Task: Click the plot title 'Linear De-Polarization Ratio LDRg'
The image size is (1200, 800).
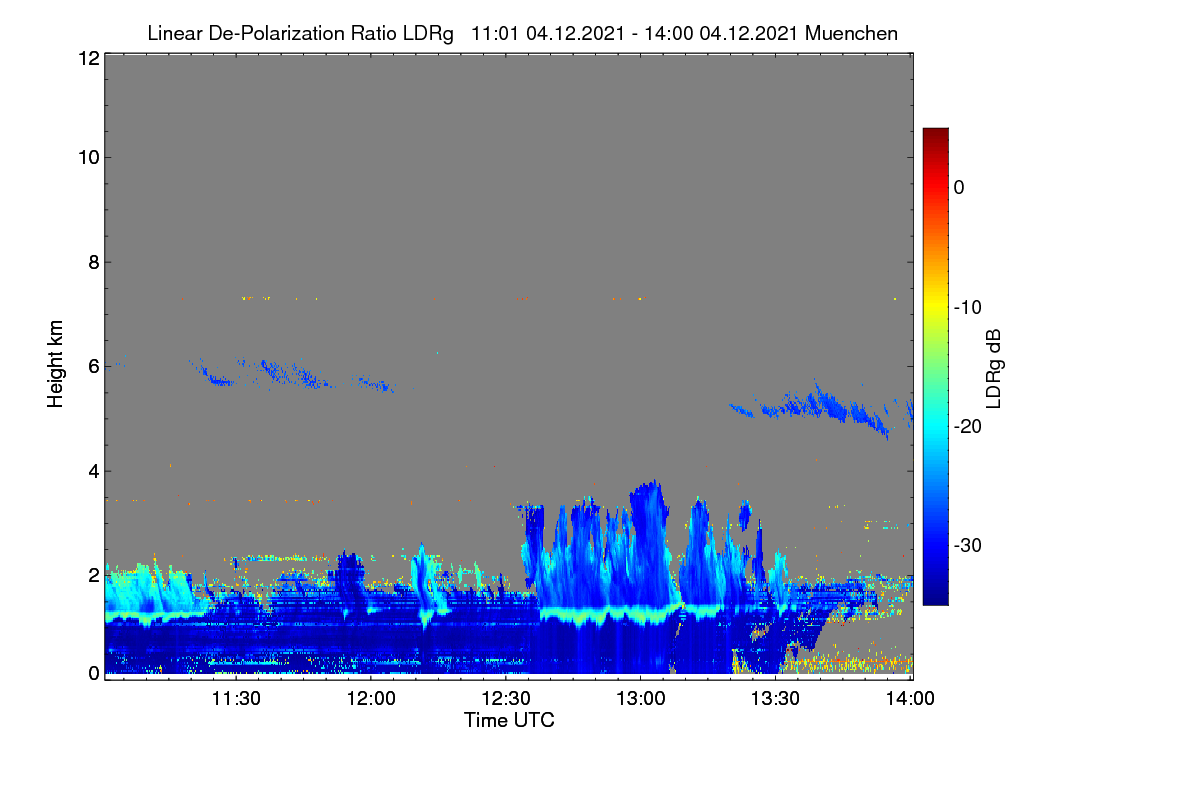Action: 300,34
